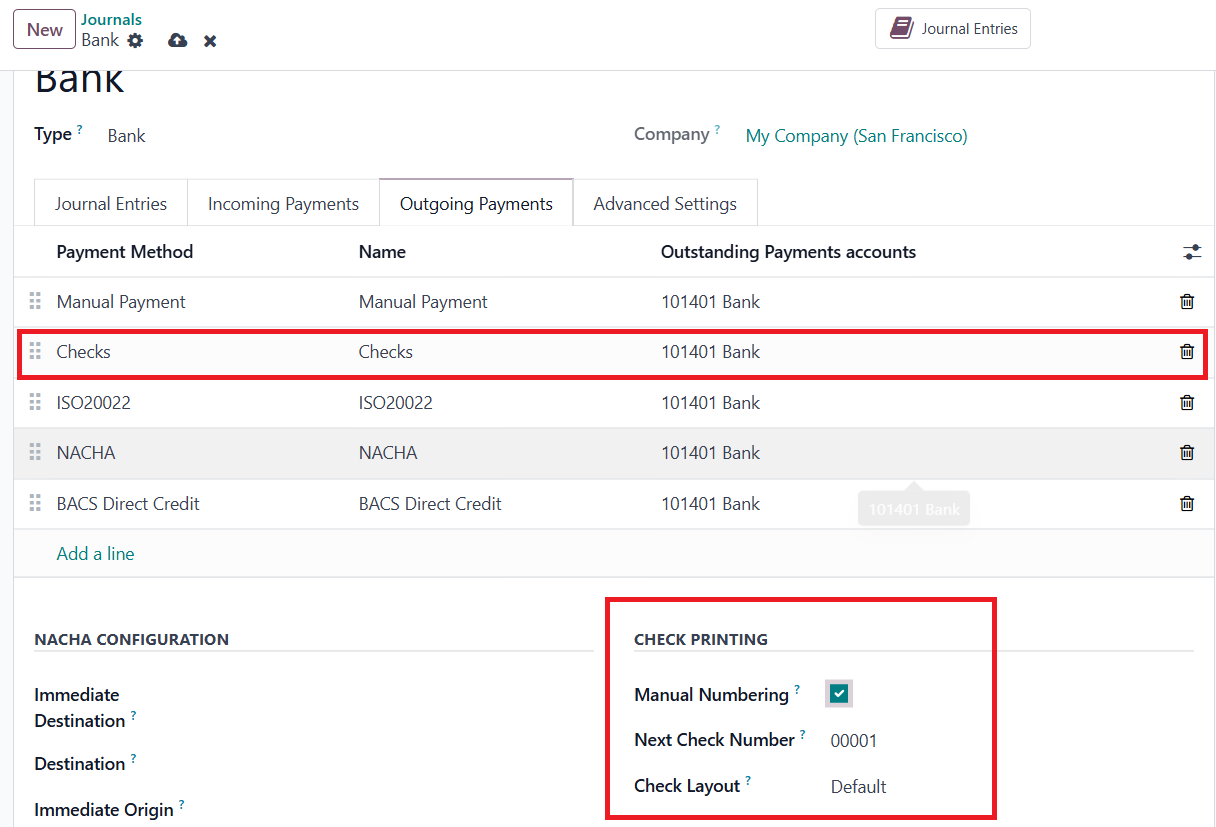Click the gear settings icon beside Bank

(x=135, y=41)
